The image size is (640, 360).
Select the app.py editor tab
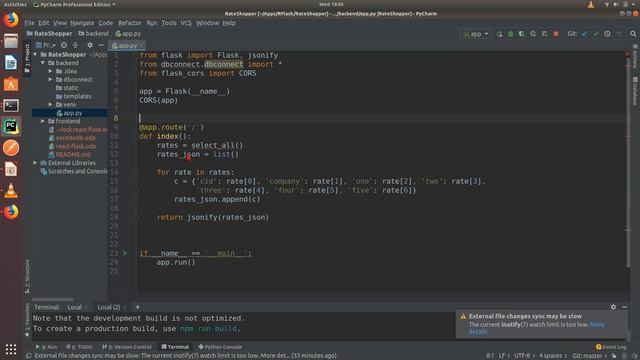click(x=127, y=45)
